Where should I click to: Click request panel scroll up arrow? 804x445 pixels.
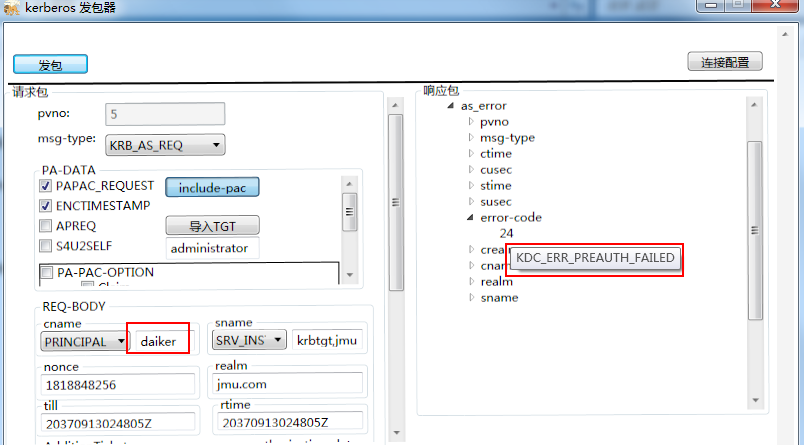point(395,105)
